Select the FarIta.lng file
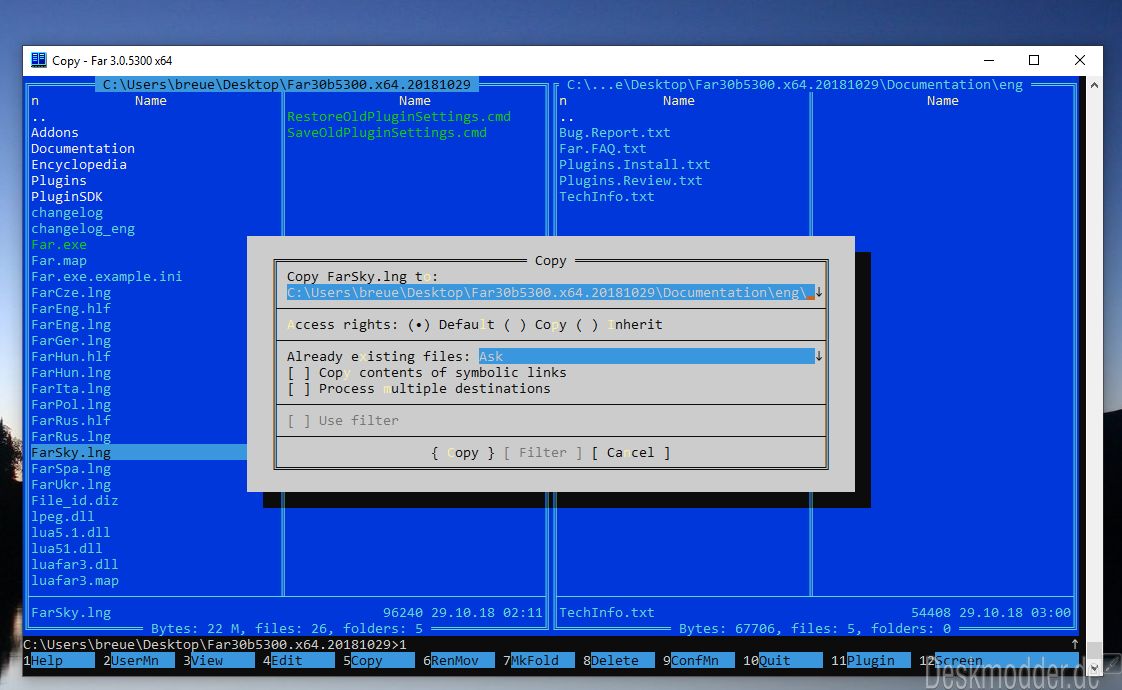1122x690 pixels. [71, 389]
